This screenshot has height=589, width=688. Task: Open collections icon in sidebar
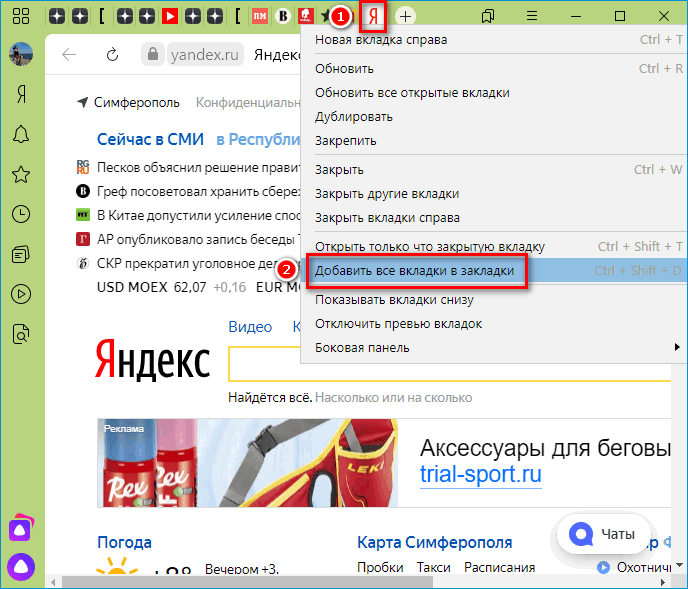(x=21, y=254)
